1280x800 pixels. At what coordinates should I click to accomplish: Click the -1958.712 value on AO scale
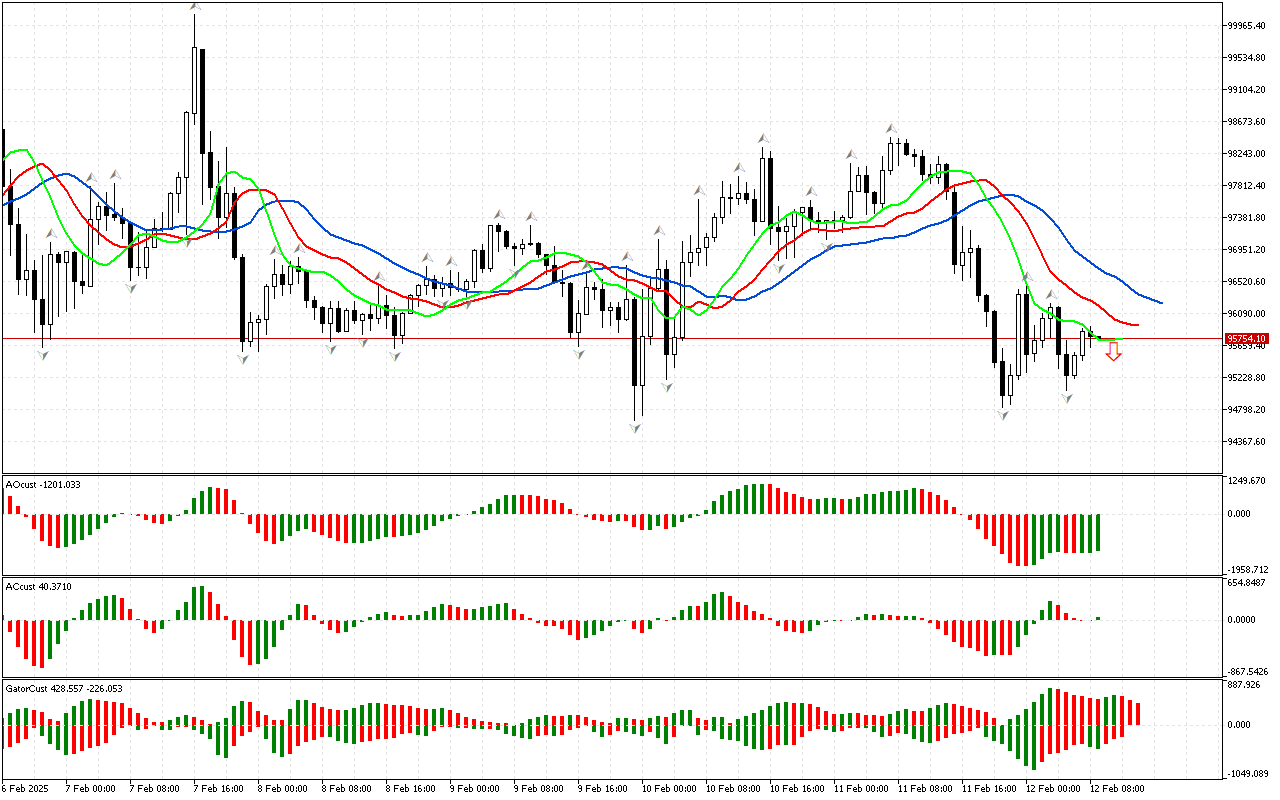click(x=1248, y=568)
